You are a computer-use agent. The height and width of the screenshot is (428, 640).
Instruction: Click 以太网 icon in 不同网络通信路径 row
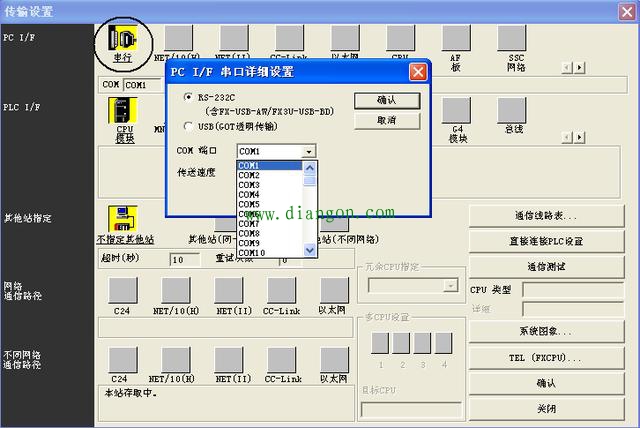(335, 360)
